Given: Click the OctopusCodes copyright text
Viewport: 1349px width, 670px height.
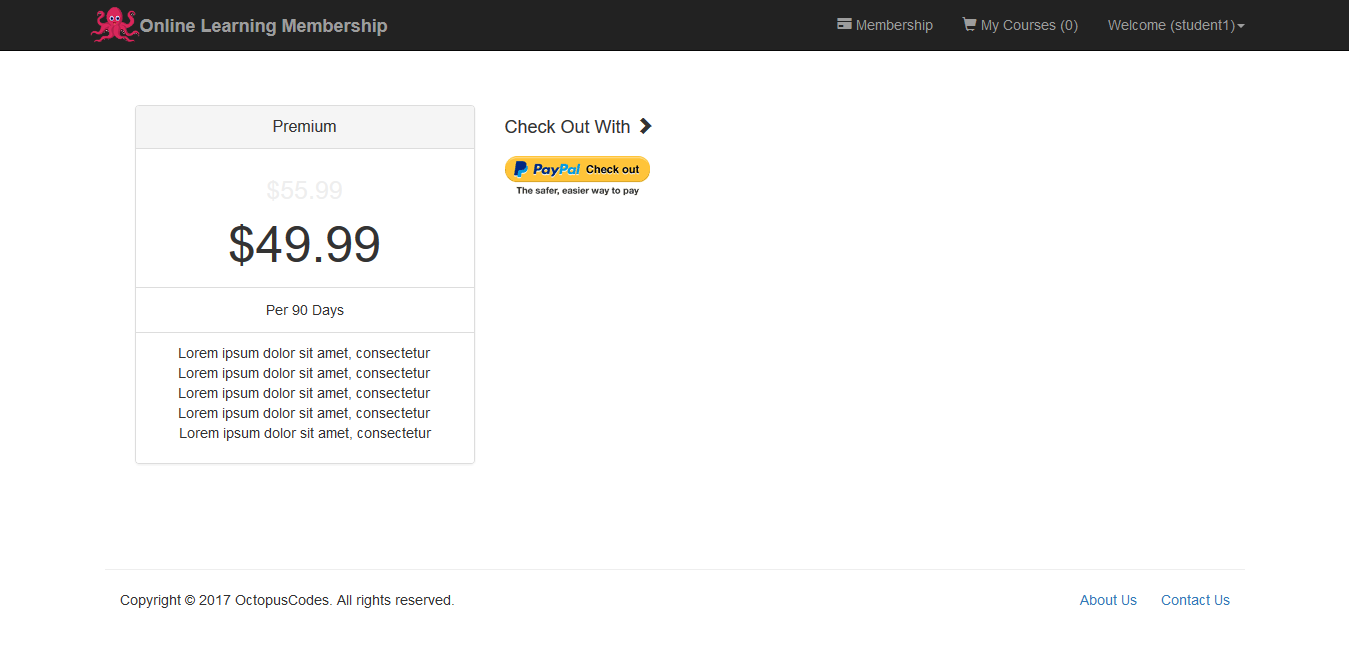Looking at the screenshot, I should pos(287,600).
